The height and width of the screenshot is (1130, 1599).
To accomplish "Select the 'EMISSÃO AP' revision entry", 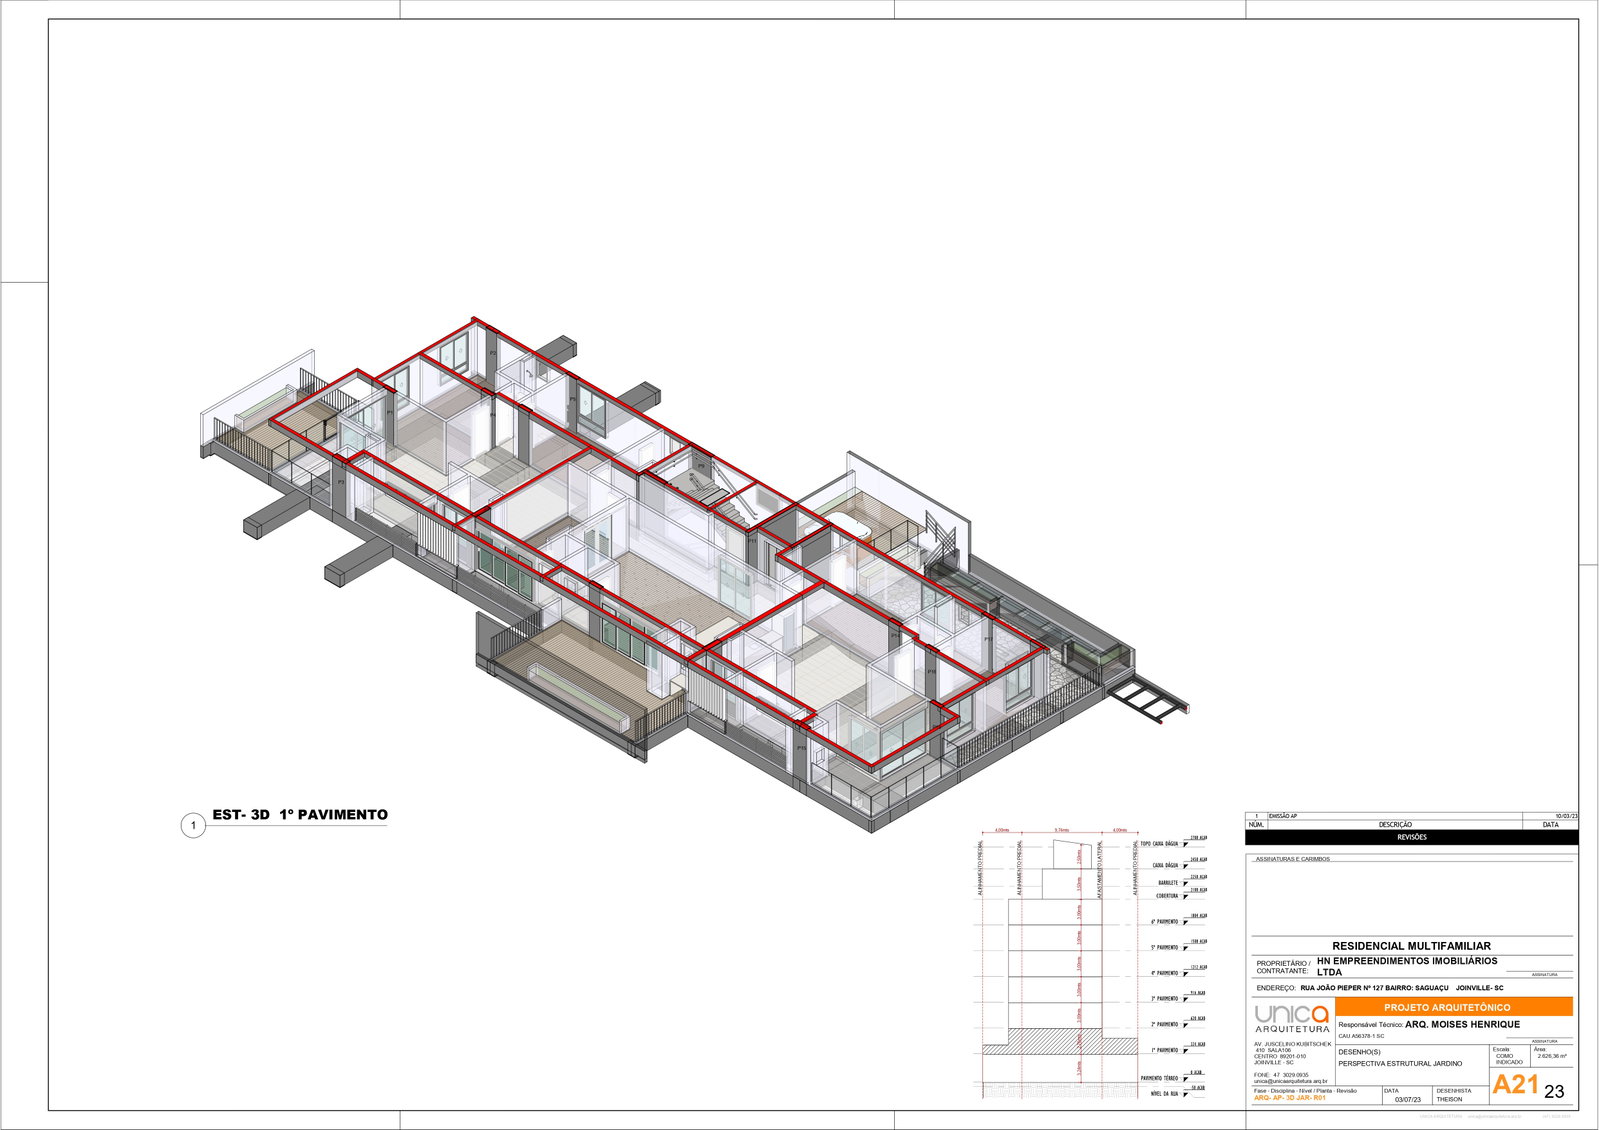I will pyautogui.click(x=1283, y=816).
